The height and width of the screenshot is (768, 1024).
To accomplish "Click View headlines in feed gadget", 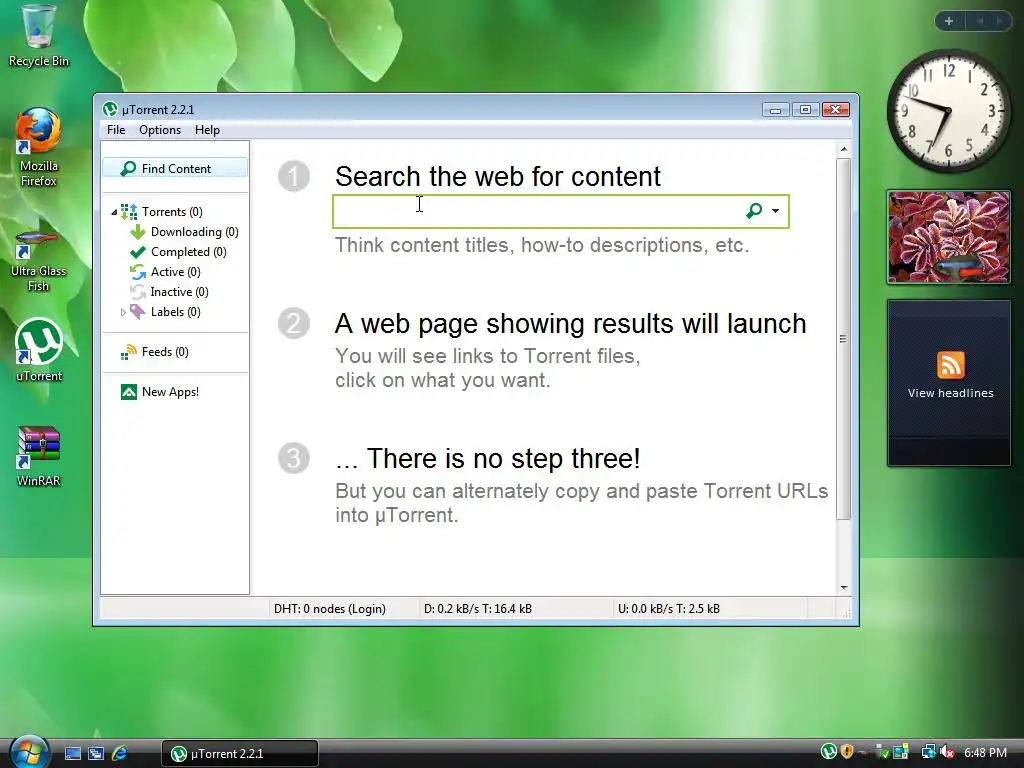I will pyautogui.click(x=950, y=393).
